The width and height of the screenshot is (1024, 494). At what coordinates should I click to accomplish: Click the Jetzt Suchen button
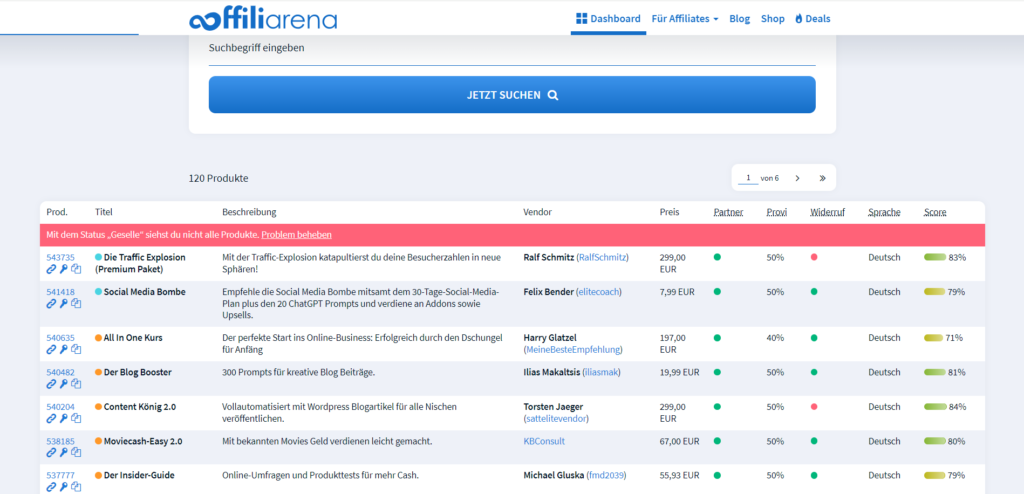point(512,95)
